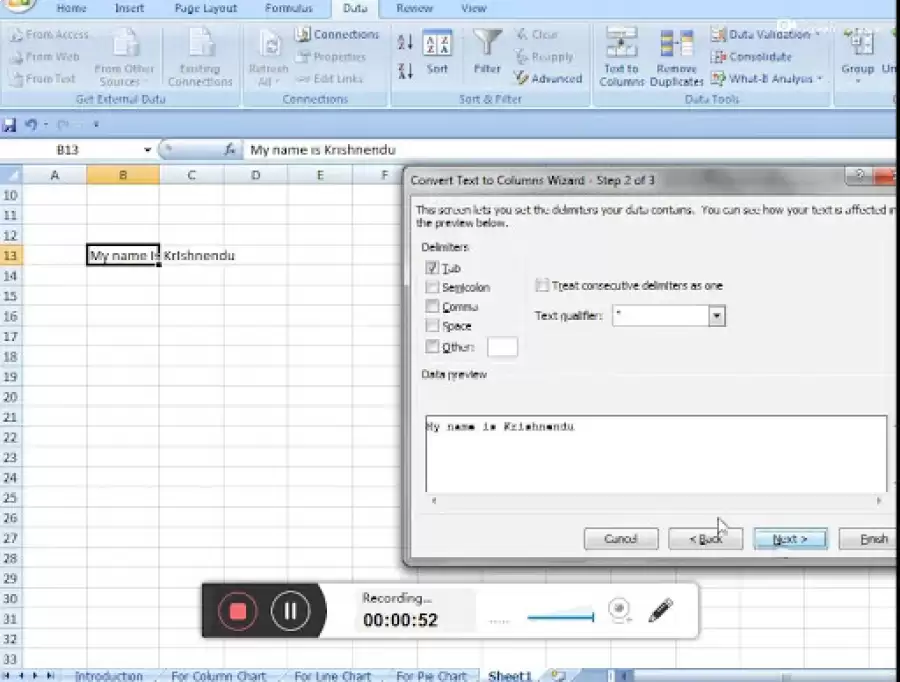Image resolution: width=900 pixels, height=682 pixels.
Task: Switch to the Formulas ribbon tab
Action: pos(289,8)
